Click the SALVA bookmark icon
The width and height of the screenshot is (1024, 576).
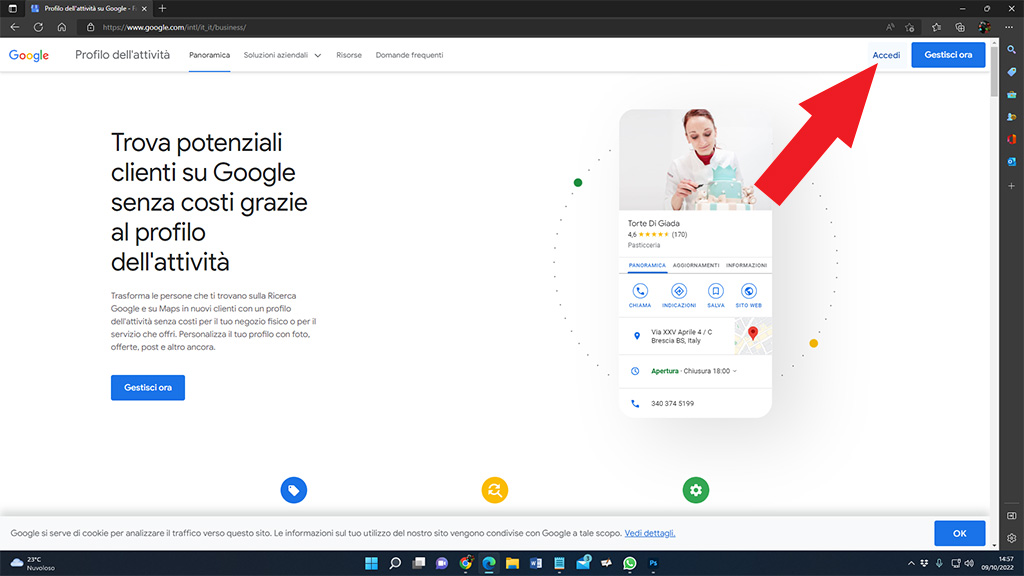click(x=716, y=291)
